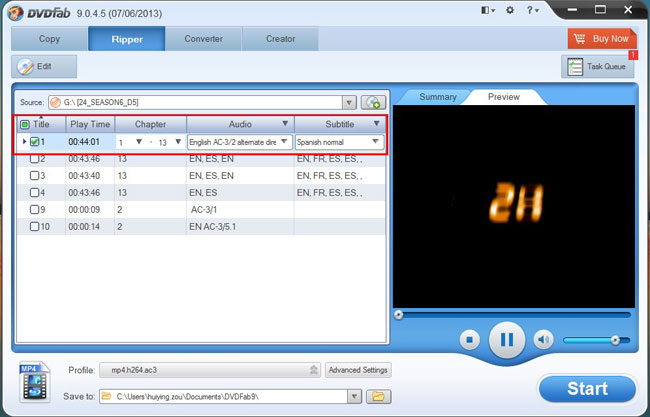Open the skin layout menu icon
Viewport: 650px width, 417px height.
(488, 10)
